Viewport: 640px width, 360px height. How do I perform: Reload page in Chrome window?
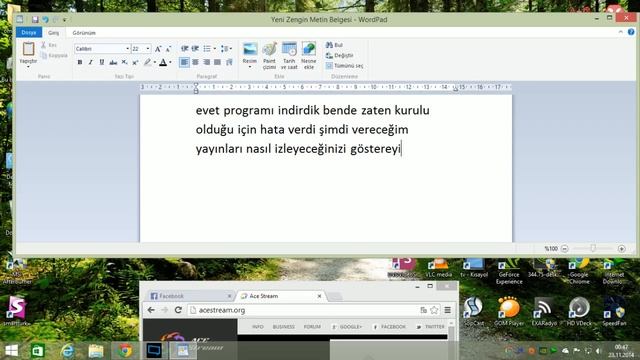click(x=178, y=310)
